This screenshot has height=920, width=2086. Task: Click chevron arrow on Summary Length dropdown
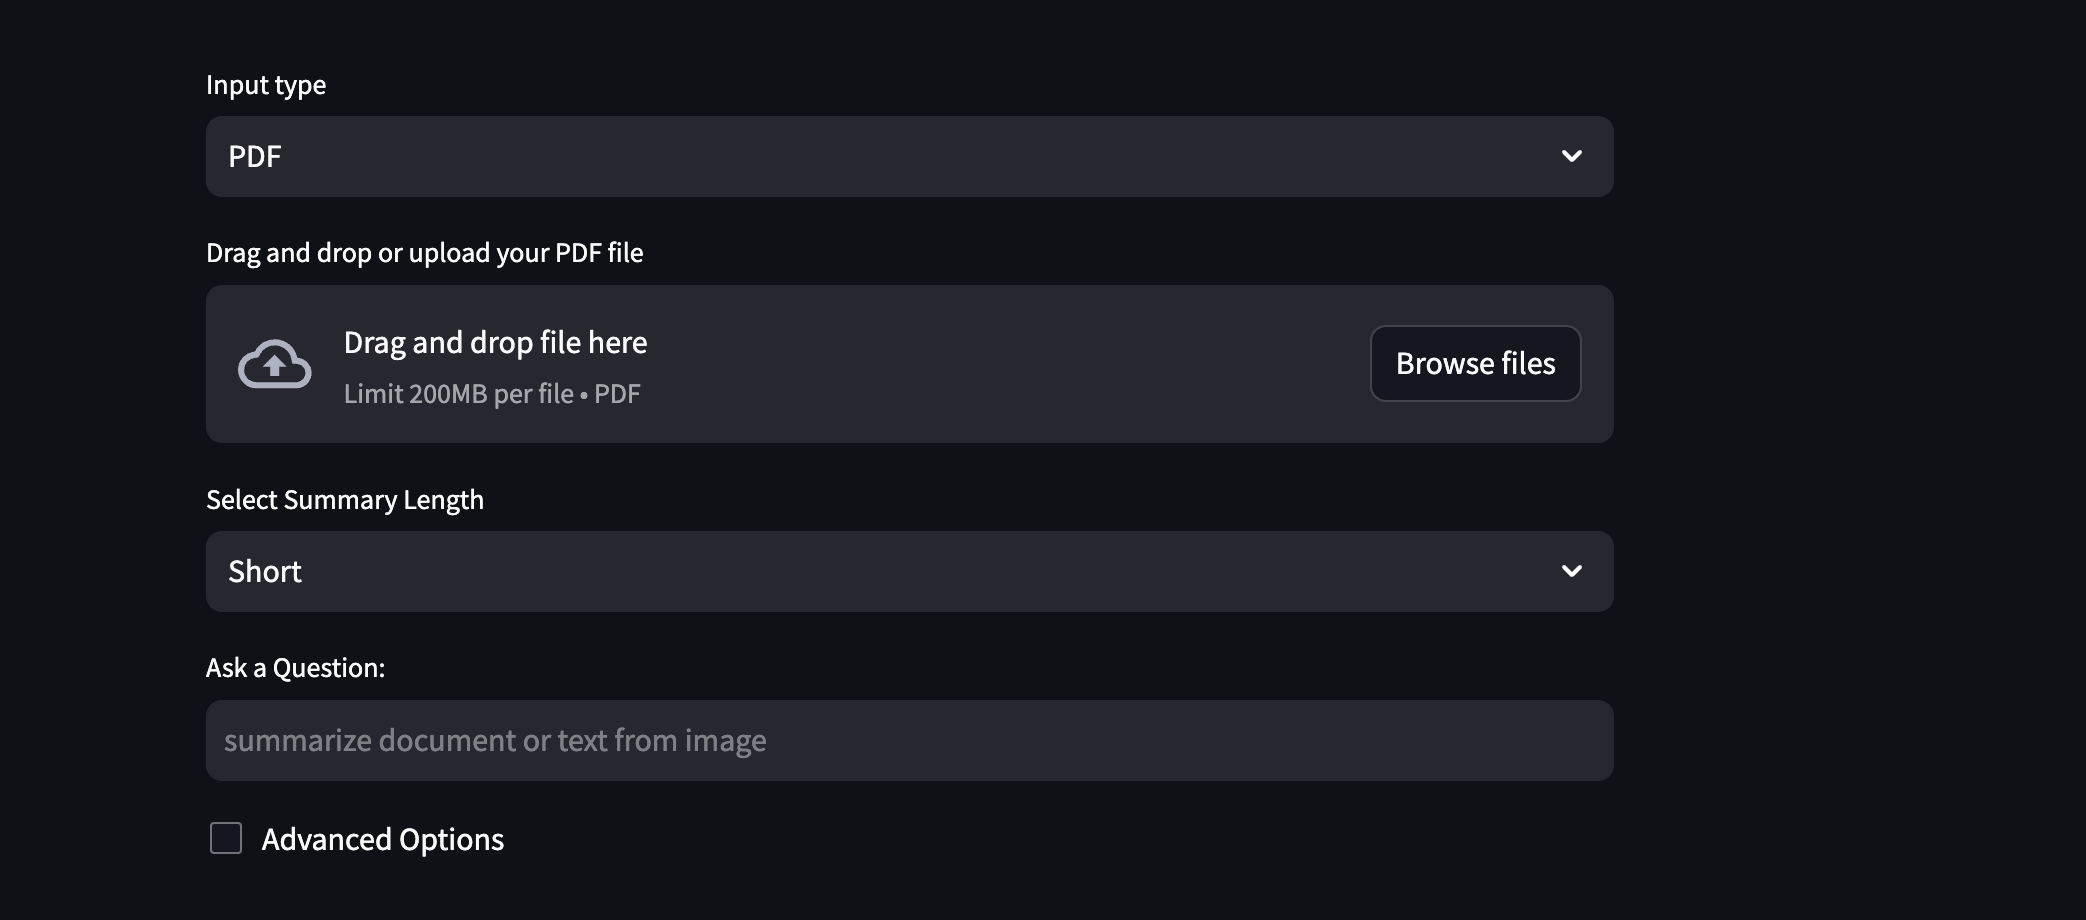pyautogui.click(x=1571, y=571)
